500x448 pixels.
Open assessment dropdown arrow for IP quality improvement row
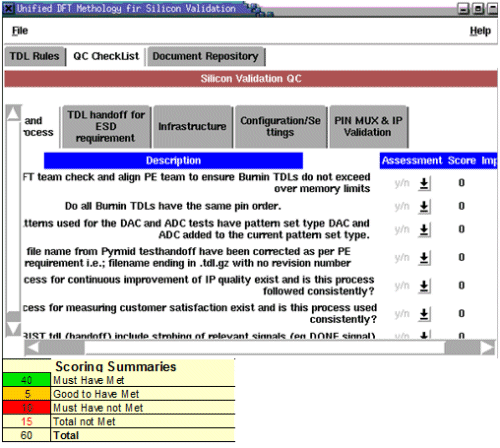(x=424, y=286)
